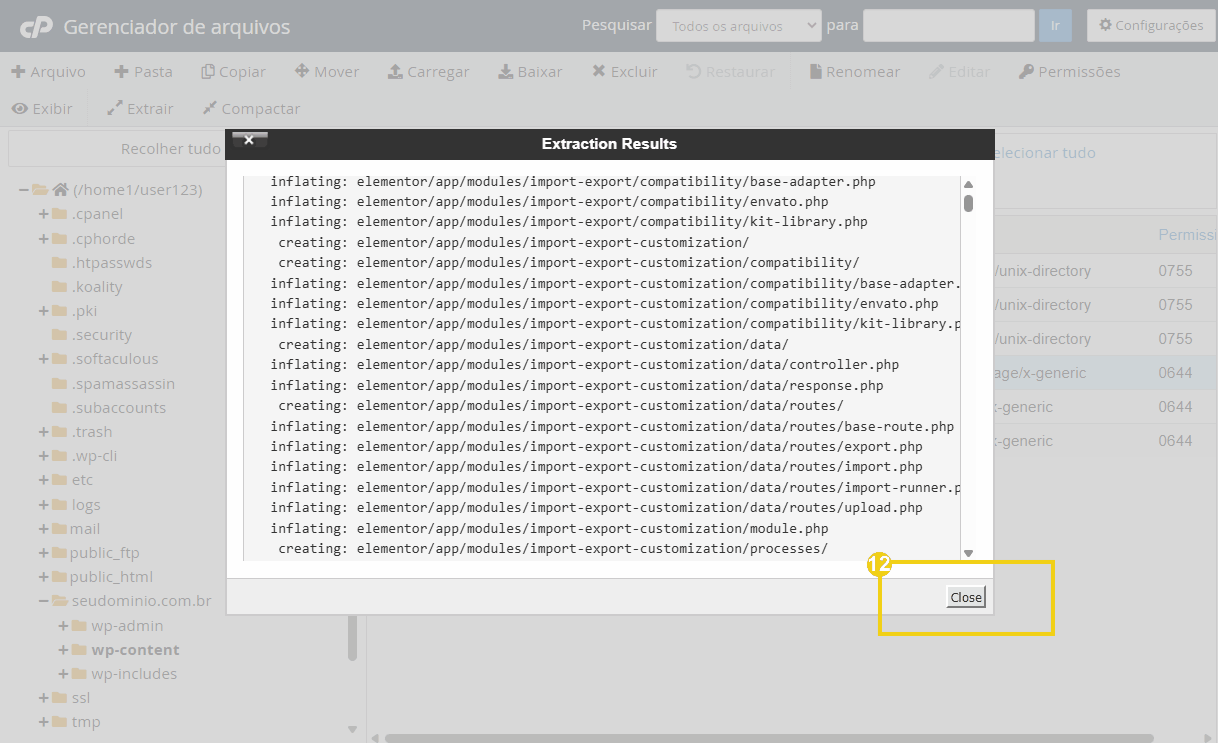Viewport: 1218px width, 743px height.
Task: Click the log line ending data/response.php
Action: tap(577, 385)
